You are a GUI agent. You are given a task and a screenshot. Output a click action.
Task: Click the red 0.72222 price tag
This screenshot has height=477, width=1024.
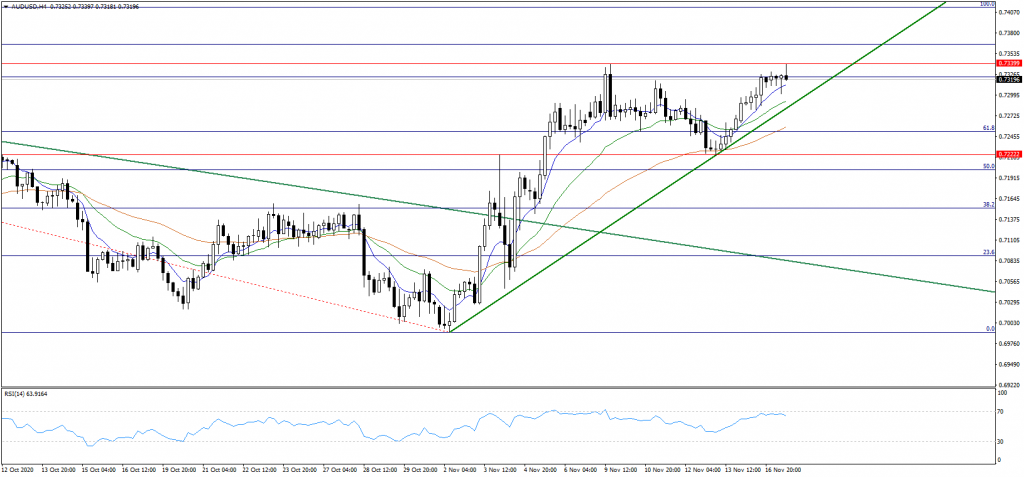pos(1009,155)
